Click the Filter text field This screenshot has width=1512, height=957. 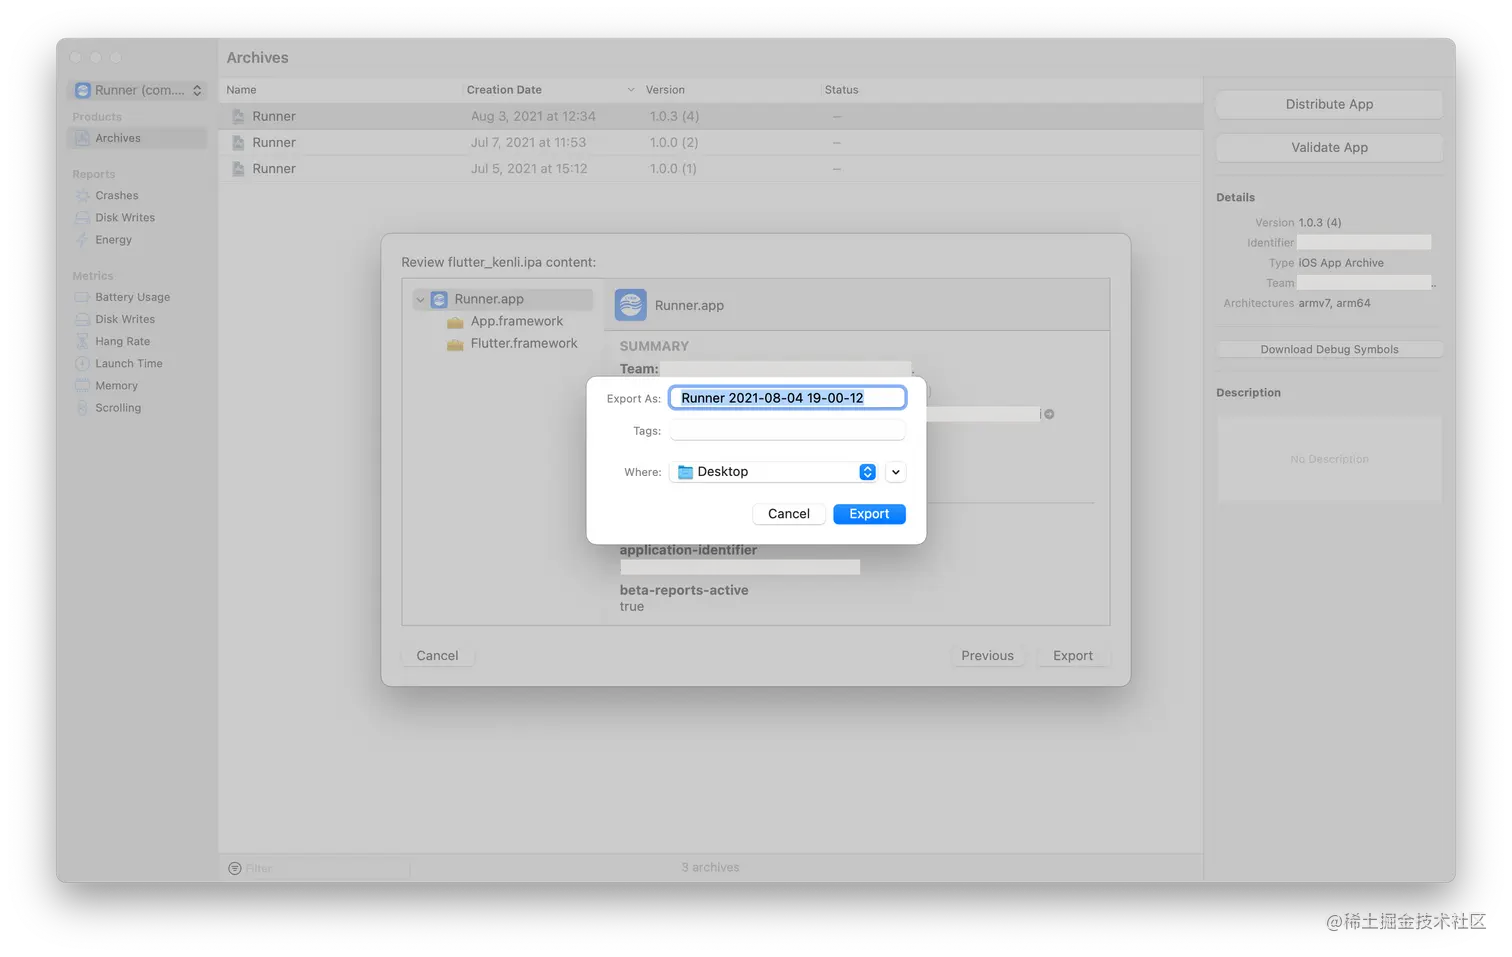tap(326, 868)
